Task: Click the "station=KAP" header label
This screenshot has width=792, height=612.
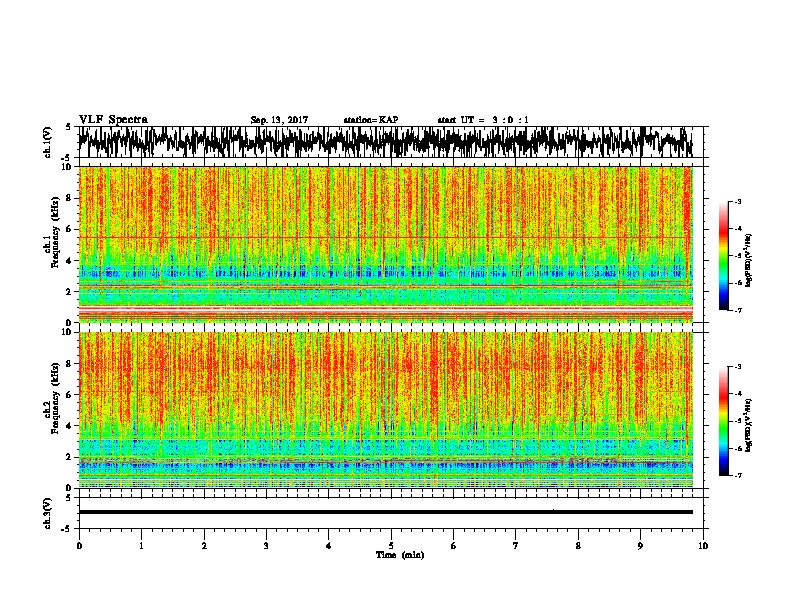Action: pos(371,120)
